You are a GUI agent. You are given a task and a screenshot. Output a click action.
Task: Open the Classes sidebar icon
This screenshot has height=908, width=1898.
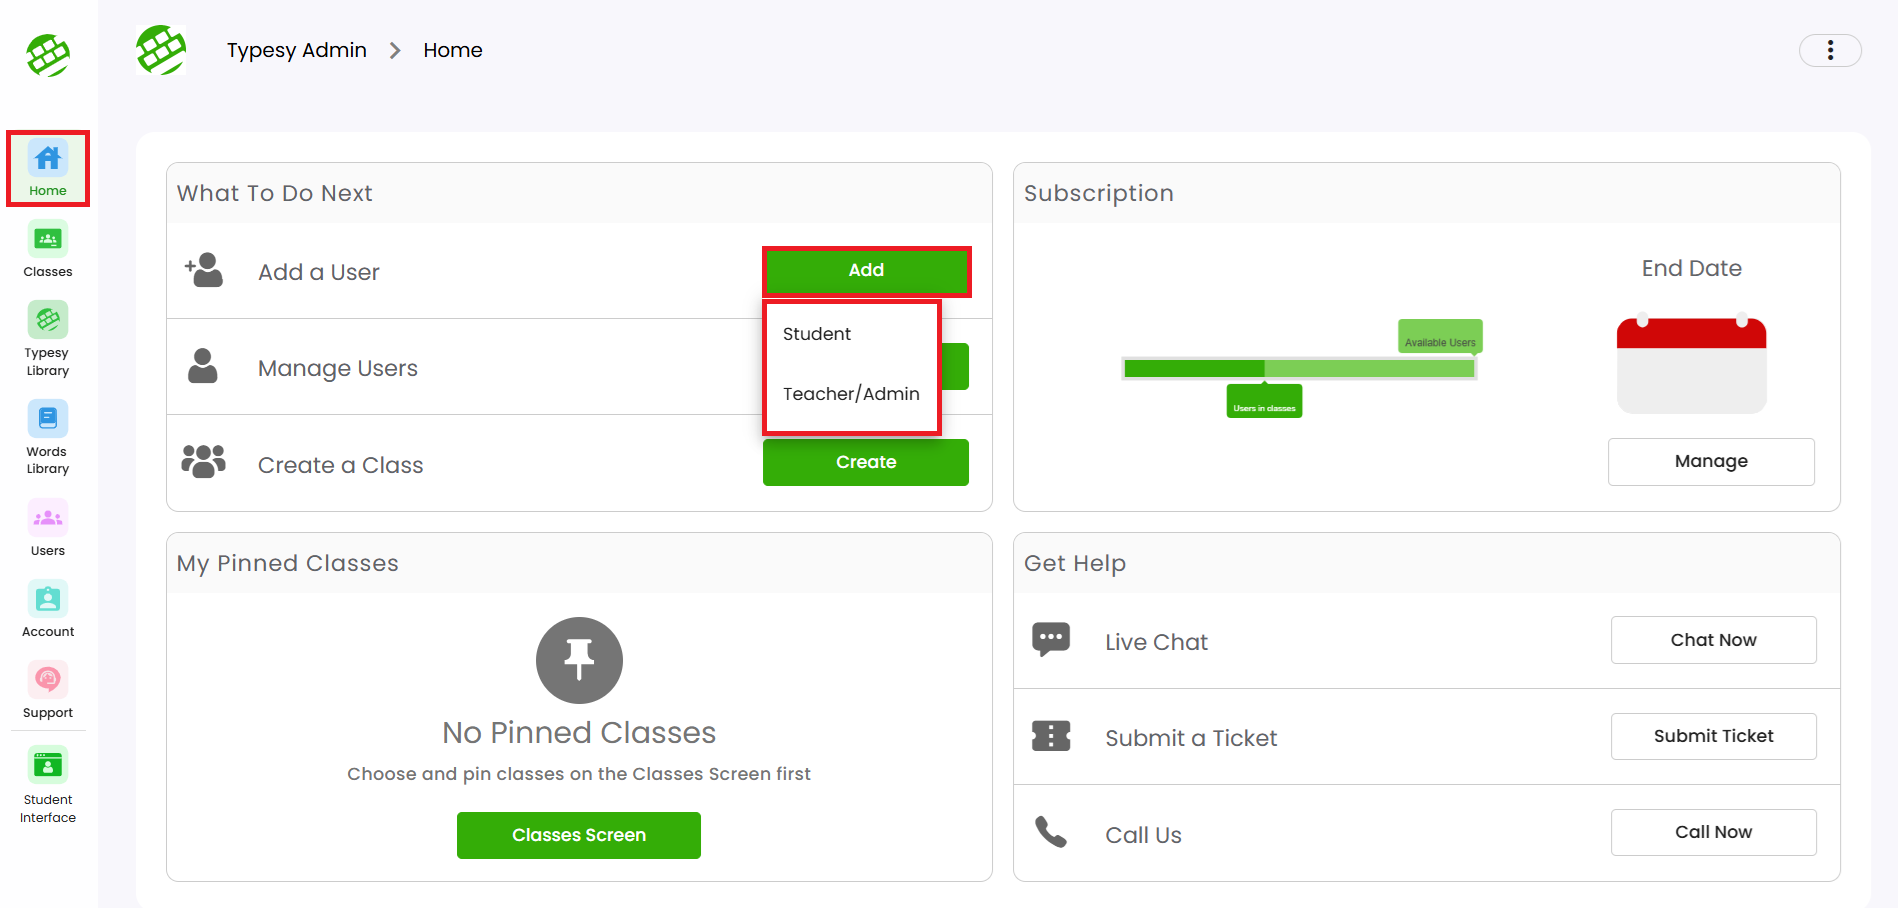(48, 240)
